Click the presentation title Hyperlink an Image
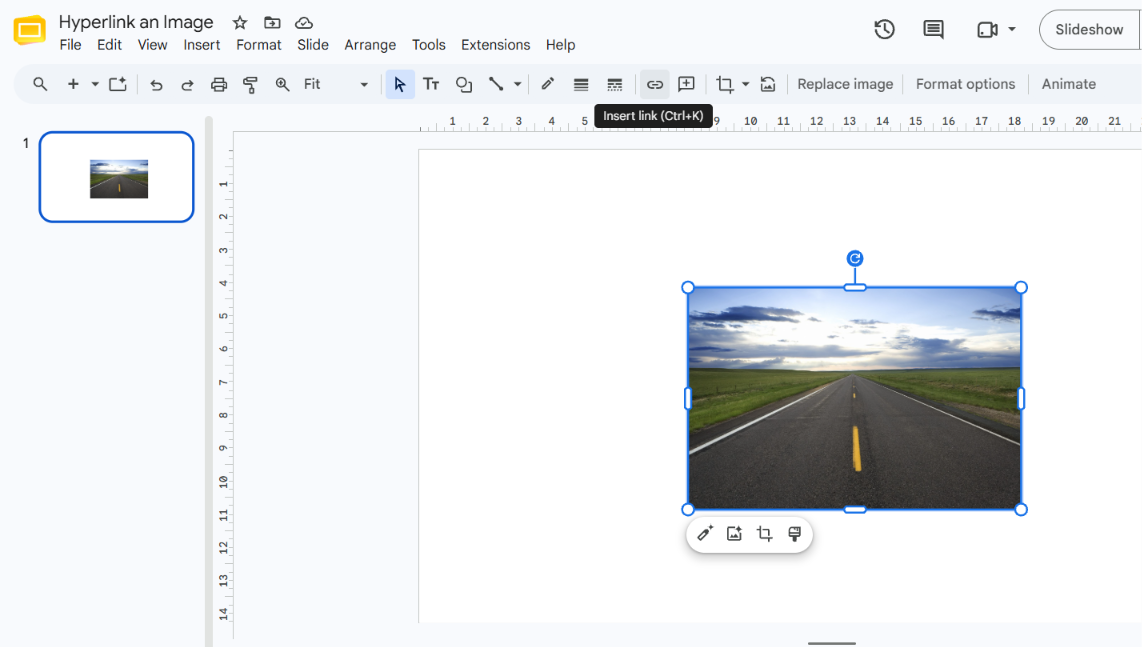This screenshot has height=647, width=1142. (135, 23)
